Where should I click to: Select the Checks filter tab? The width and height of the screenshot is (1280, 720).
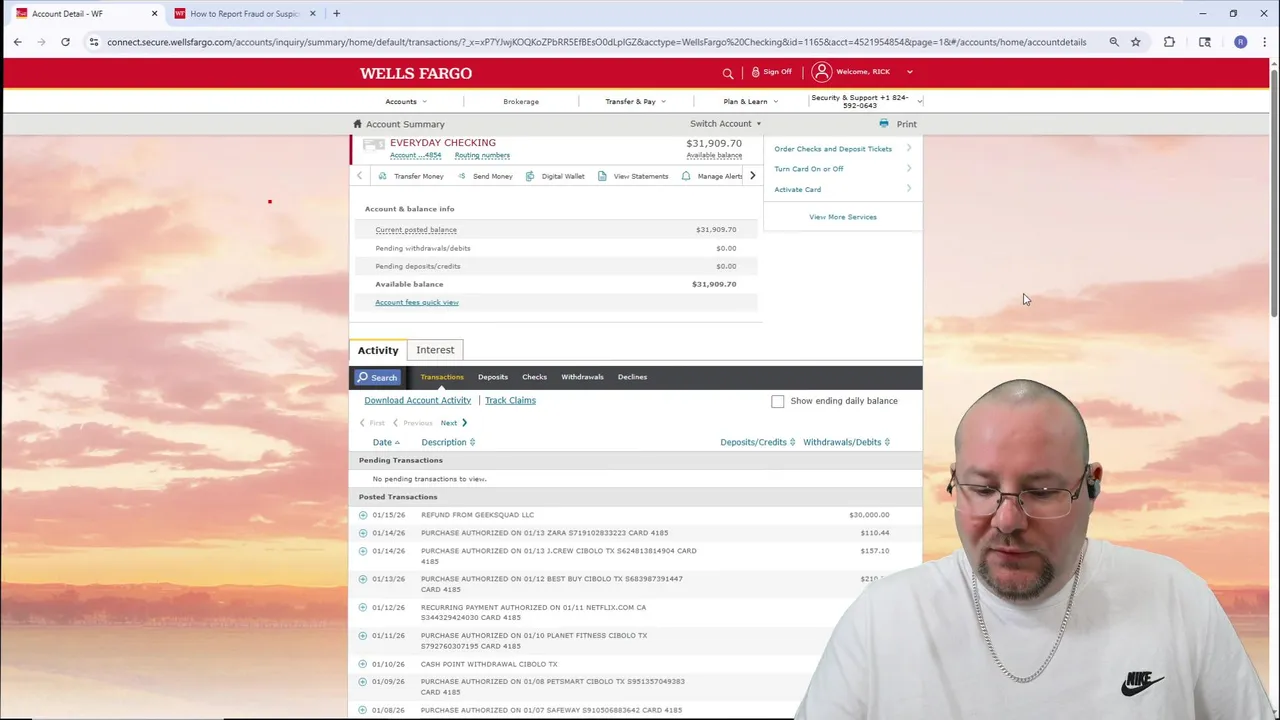pos(534,377)
